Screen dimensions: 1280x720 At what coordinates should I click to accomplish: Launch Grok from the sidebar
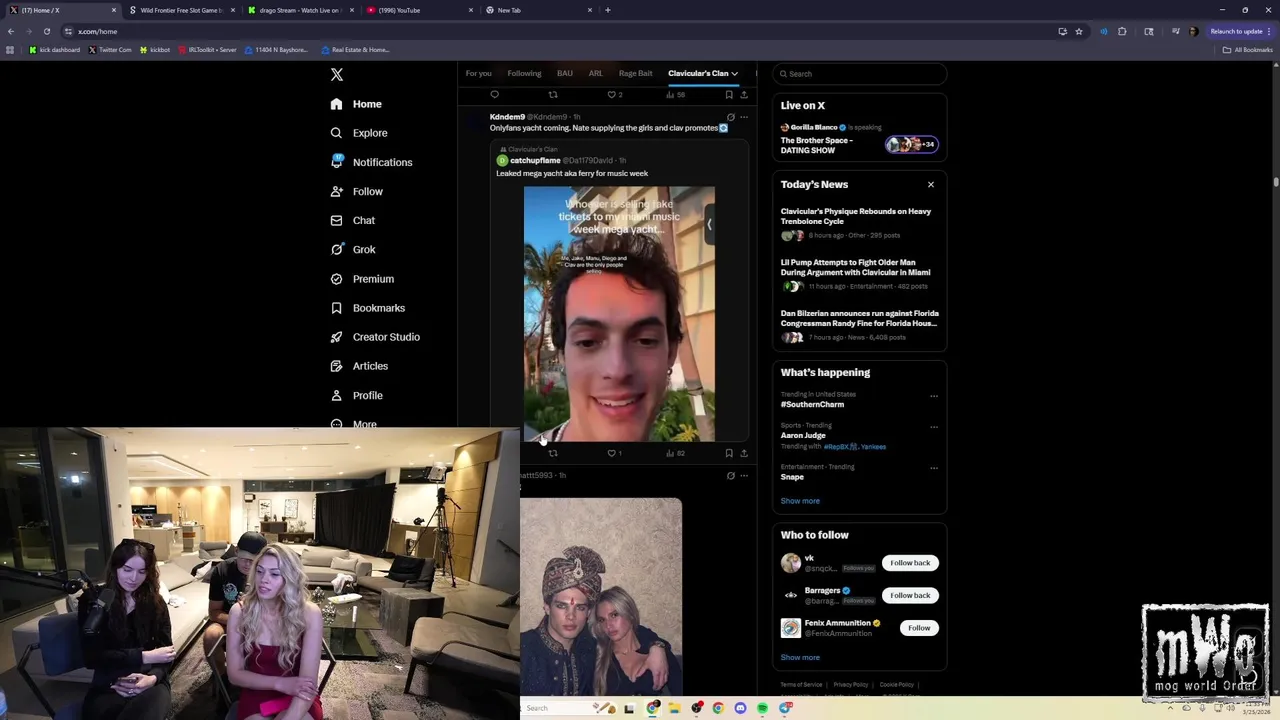(352, 249)
